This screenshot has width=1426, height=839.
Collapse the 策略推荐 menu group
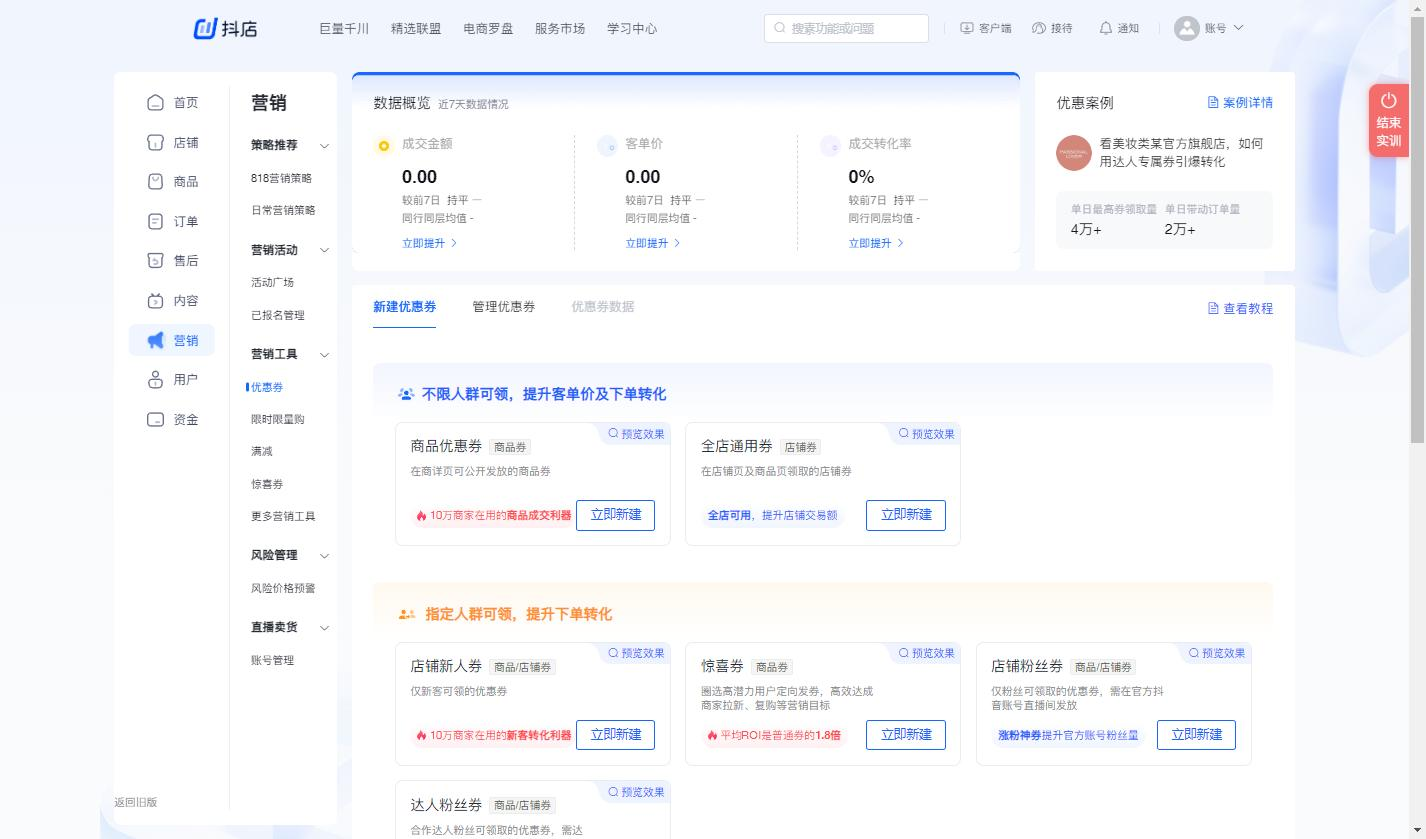[x=324, y=146]
